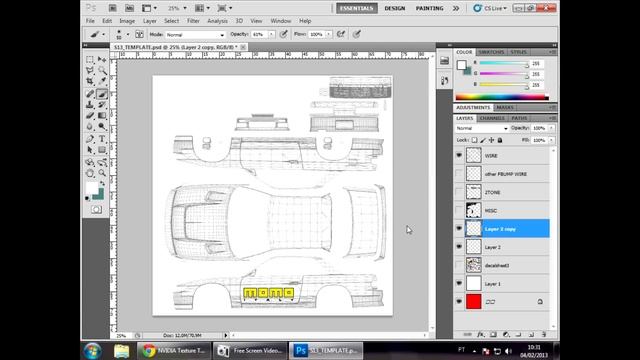
Task: Select the 3D Camera Rotate tool
Action: (102, 162)
